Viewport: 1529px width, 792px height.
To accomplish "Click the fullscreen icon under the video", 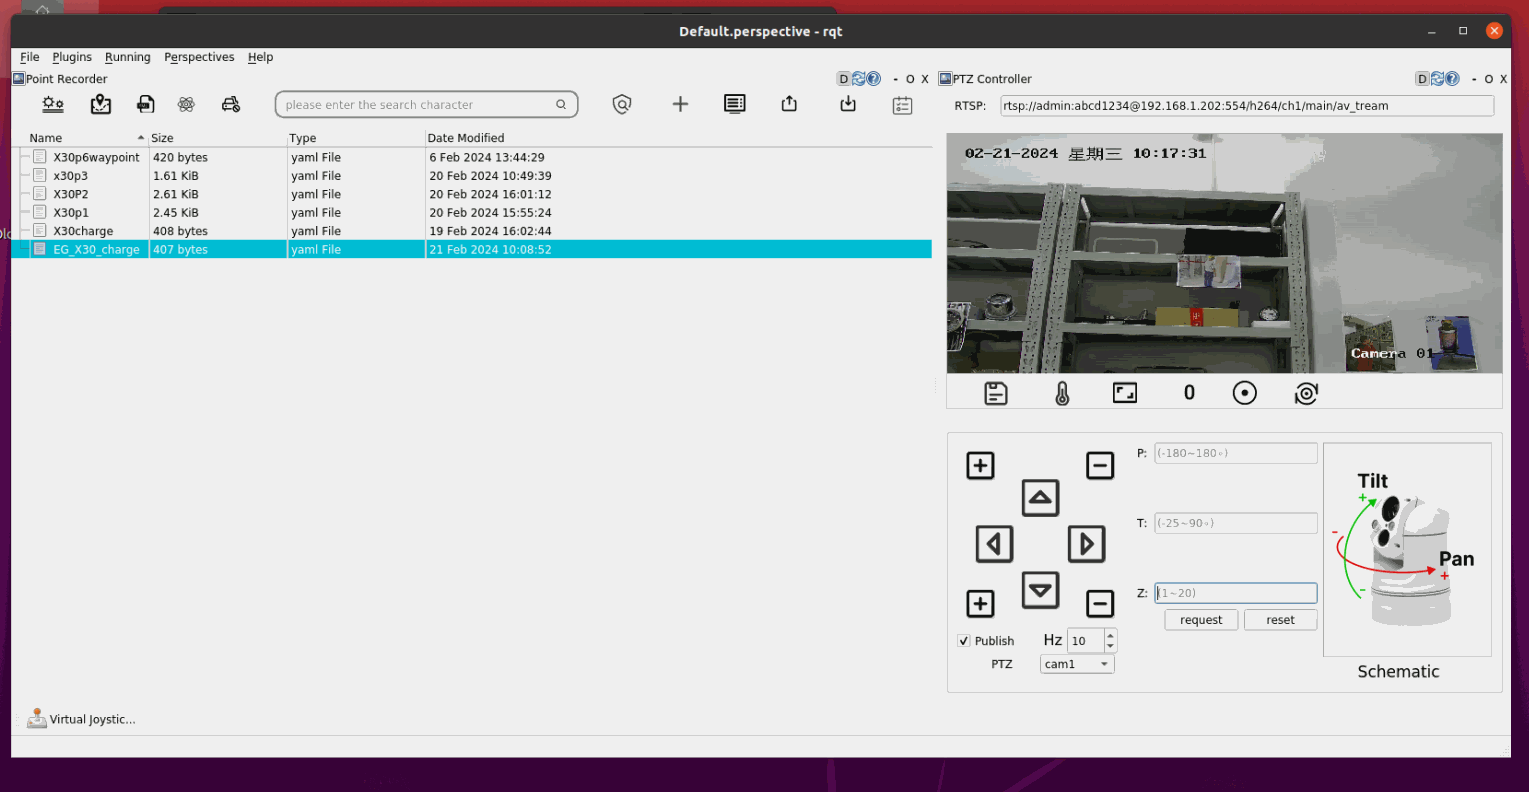I will 1125,393.
